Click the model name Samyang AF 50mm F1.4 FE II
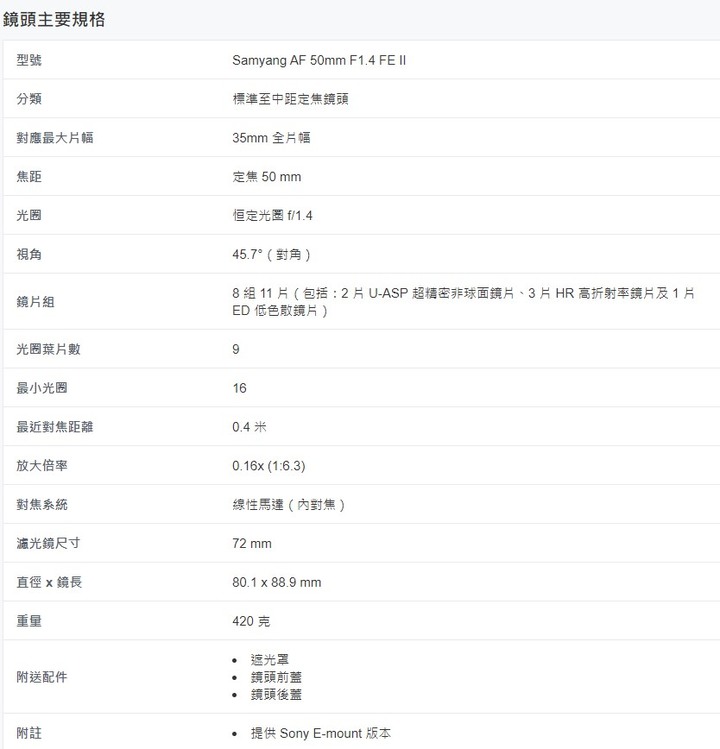Image resolution: width=720 pixels, height=749 pixels. tap(319, 60)
